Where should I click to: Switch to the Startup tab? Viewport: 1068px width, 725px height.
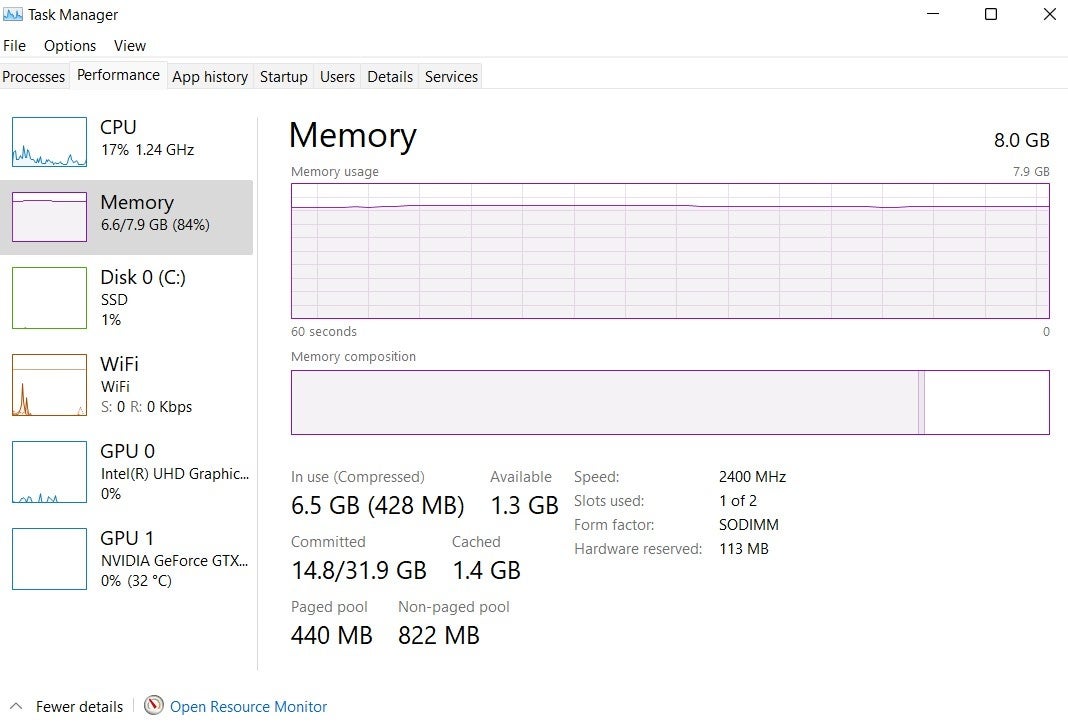[284, 77]
